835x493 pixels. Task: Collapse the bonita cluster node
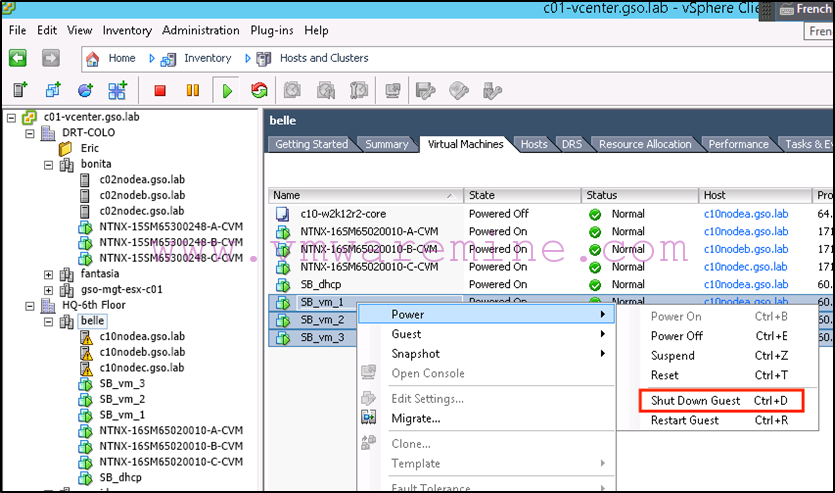pyautogui.click(x=48, y=165)
